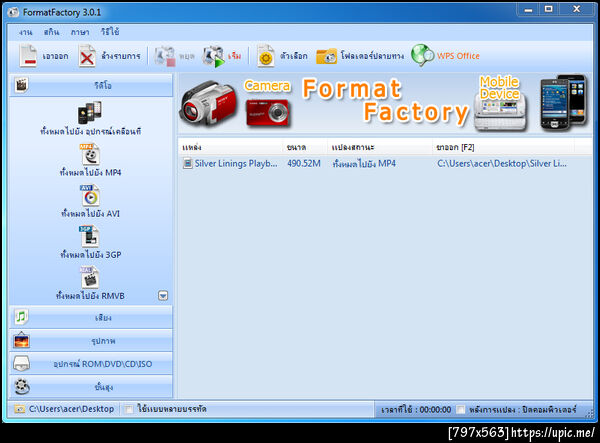Sort by the Size (ขนาด) column header
Screen dimensions: 600x443
(306, 147)
